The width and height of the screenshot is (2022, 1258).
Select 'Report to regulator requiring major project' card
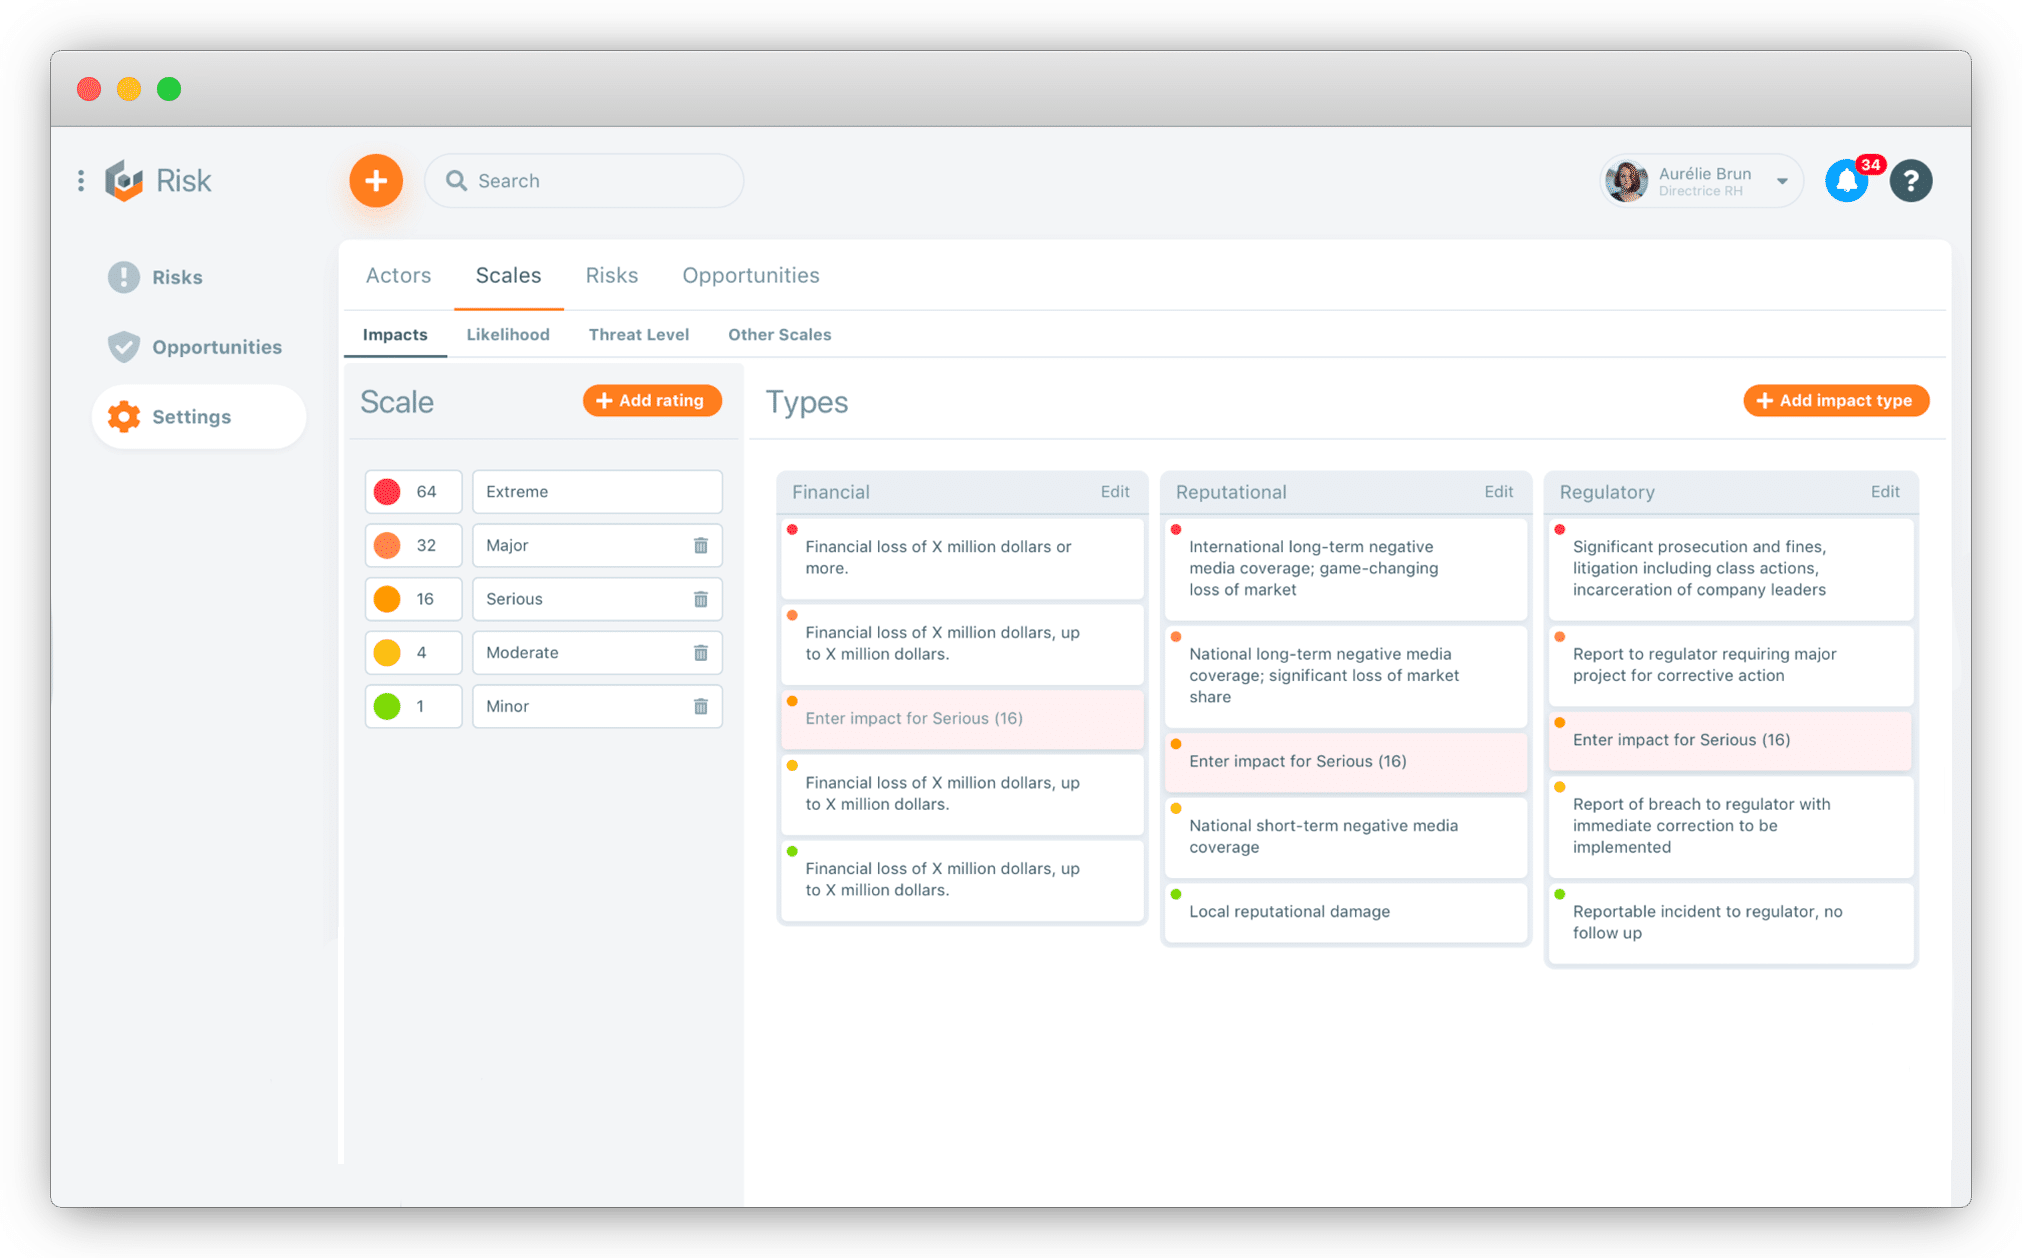click(1730, 665)
